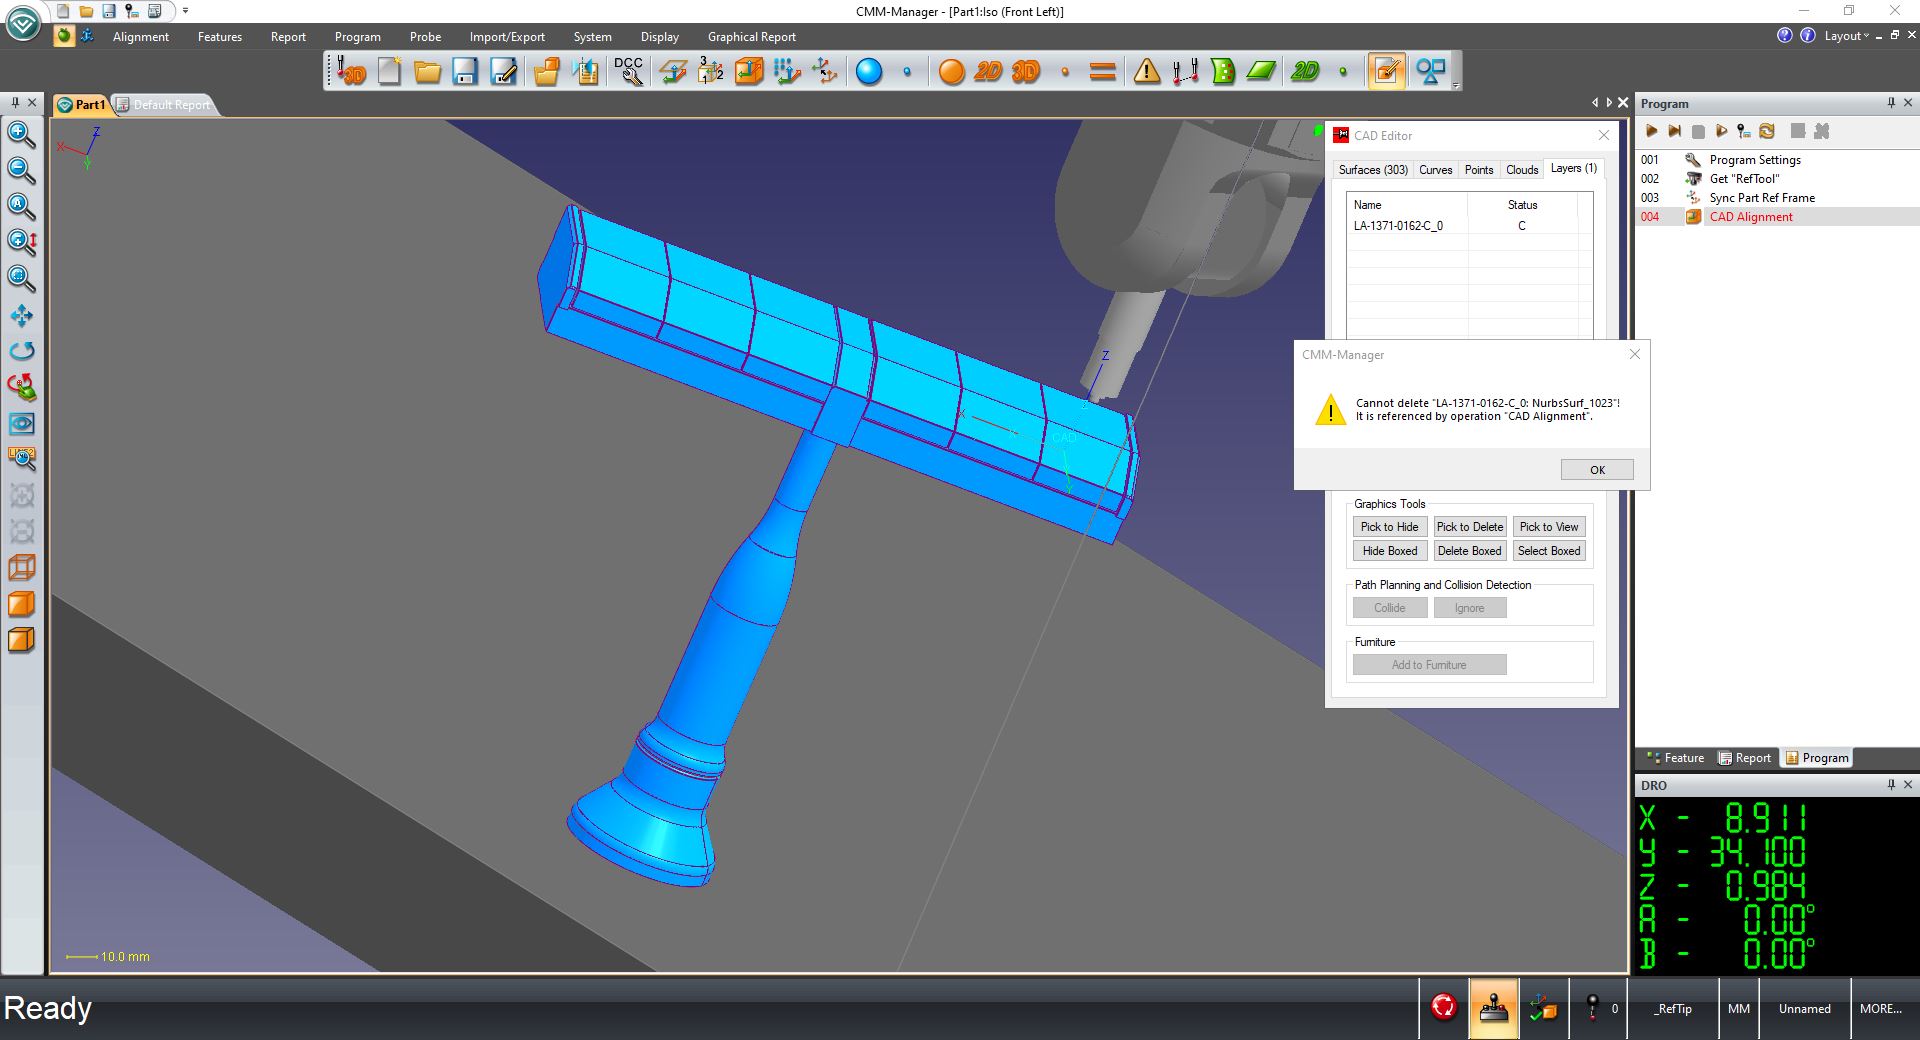Expand the quick access toolbar dropdown
Screen dimensions: 1920x1040
(x=185, y=11)
